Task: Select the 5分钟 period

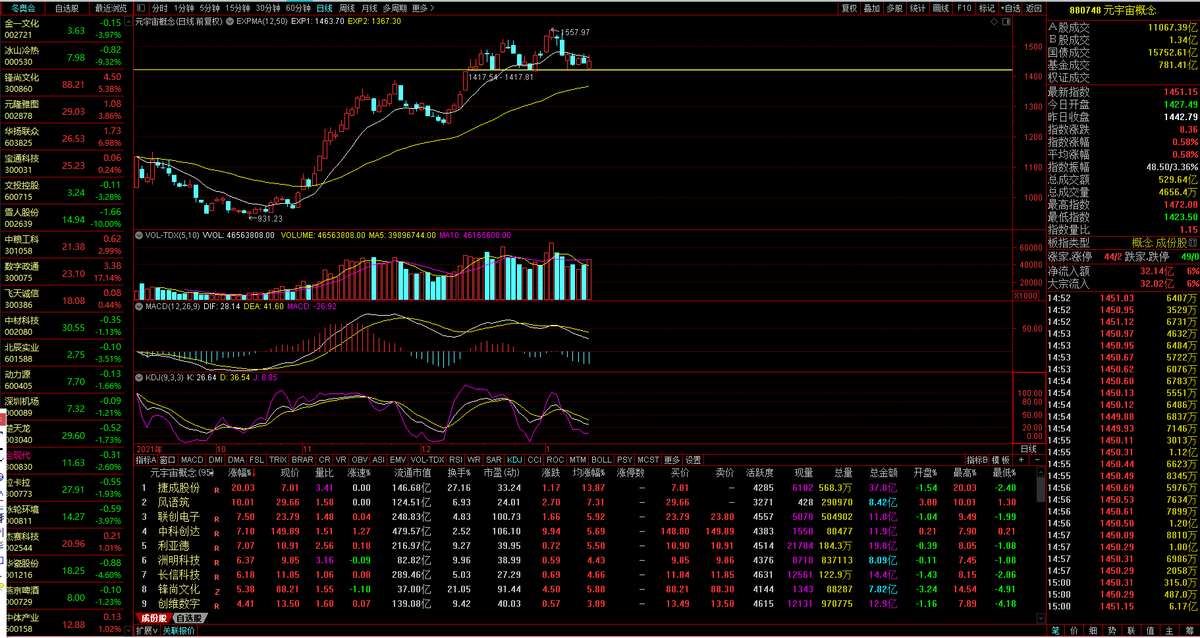Action: [x=209, y=7]
